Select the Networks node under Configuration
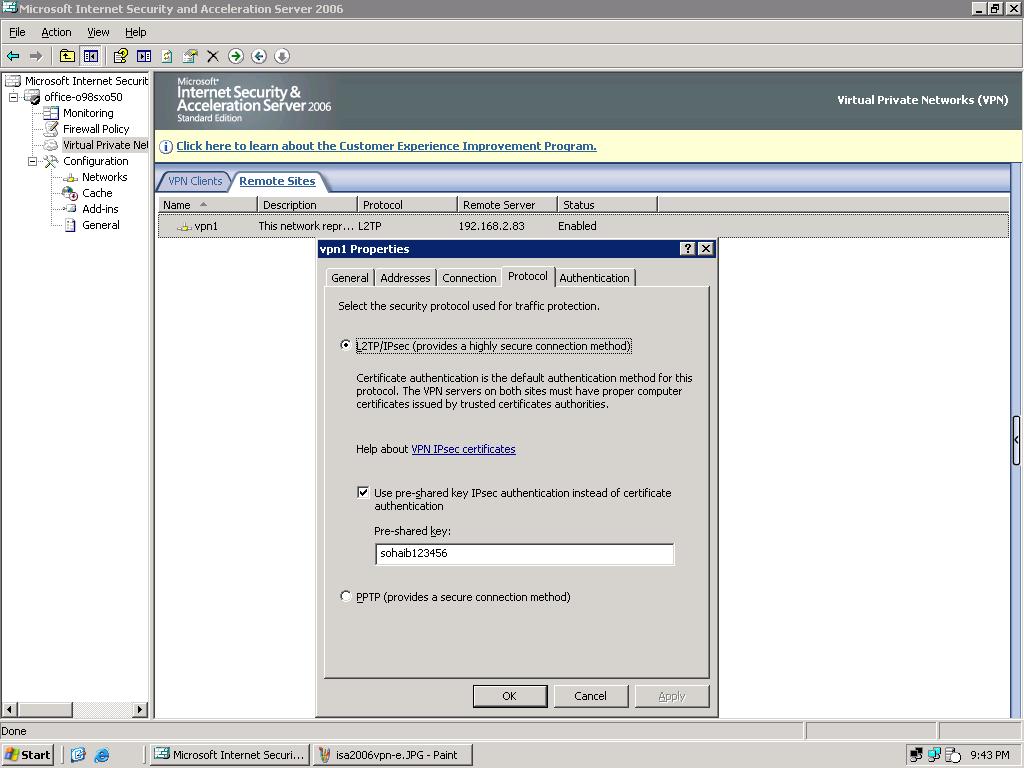 point(104,177)
